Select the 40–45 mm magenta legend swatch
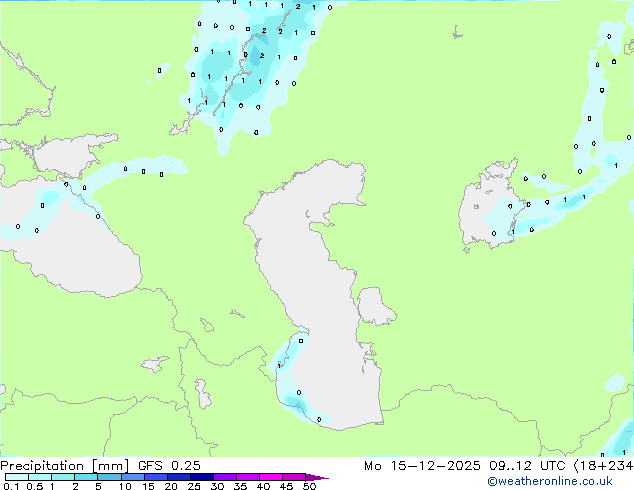Viewport: 634px width, 490px height. click(271, 477)
